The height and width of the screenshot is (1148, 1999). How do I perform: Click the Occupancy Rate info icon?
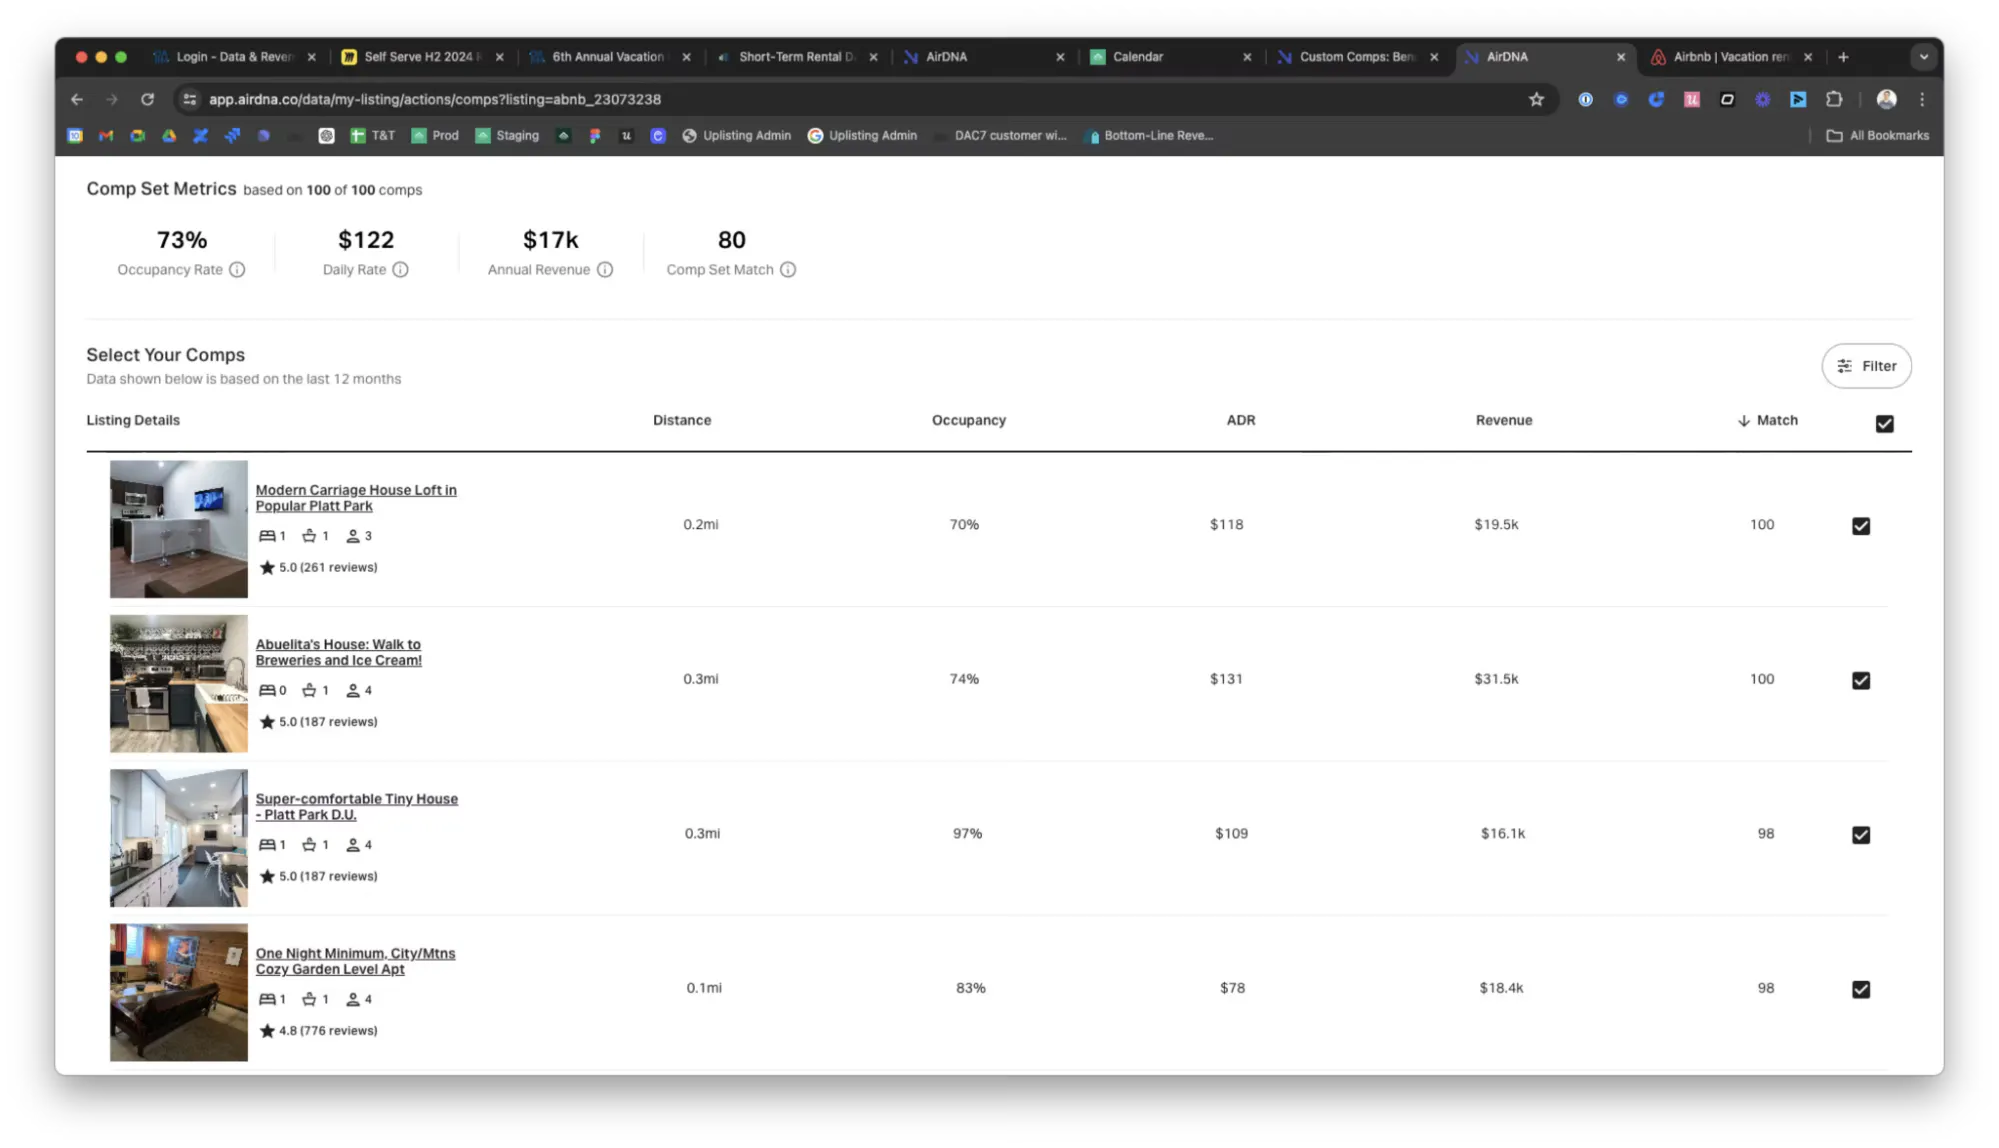tap(237, 270)
